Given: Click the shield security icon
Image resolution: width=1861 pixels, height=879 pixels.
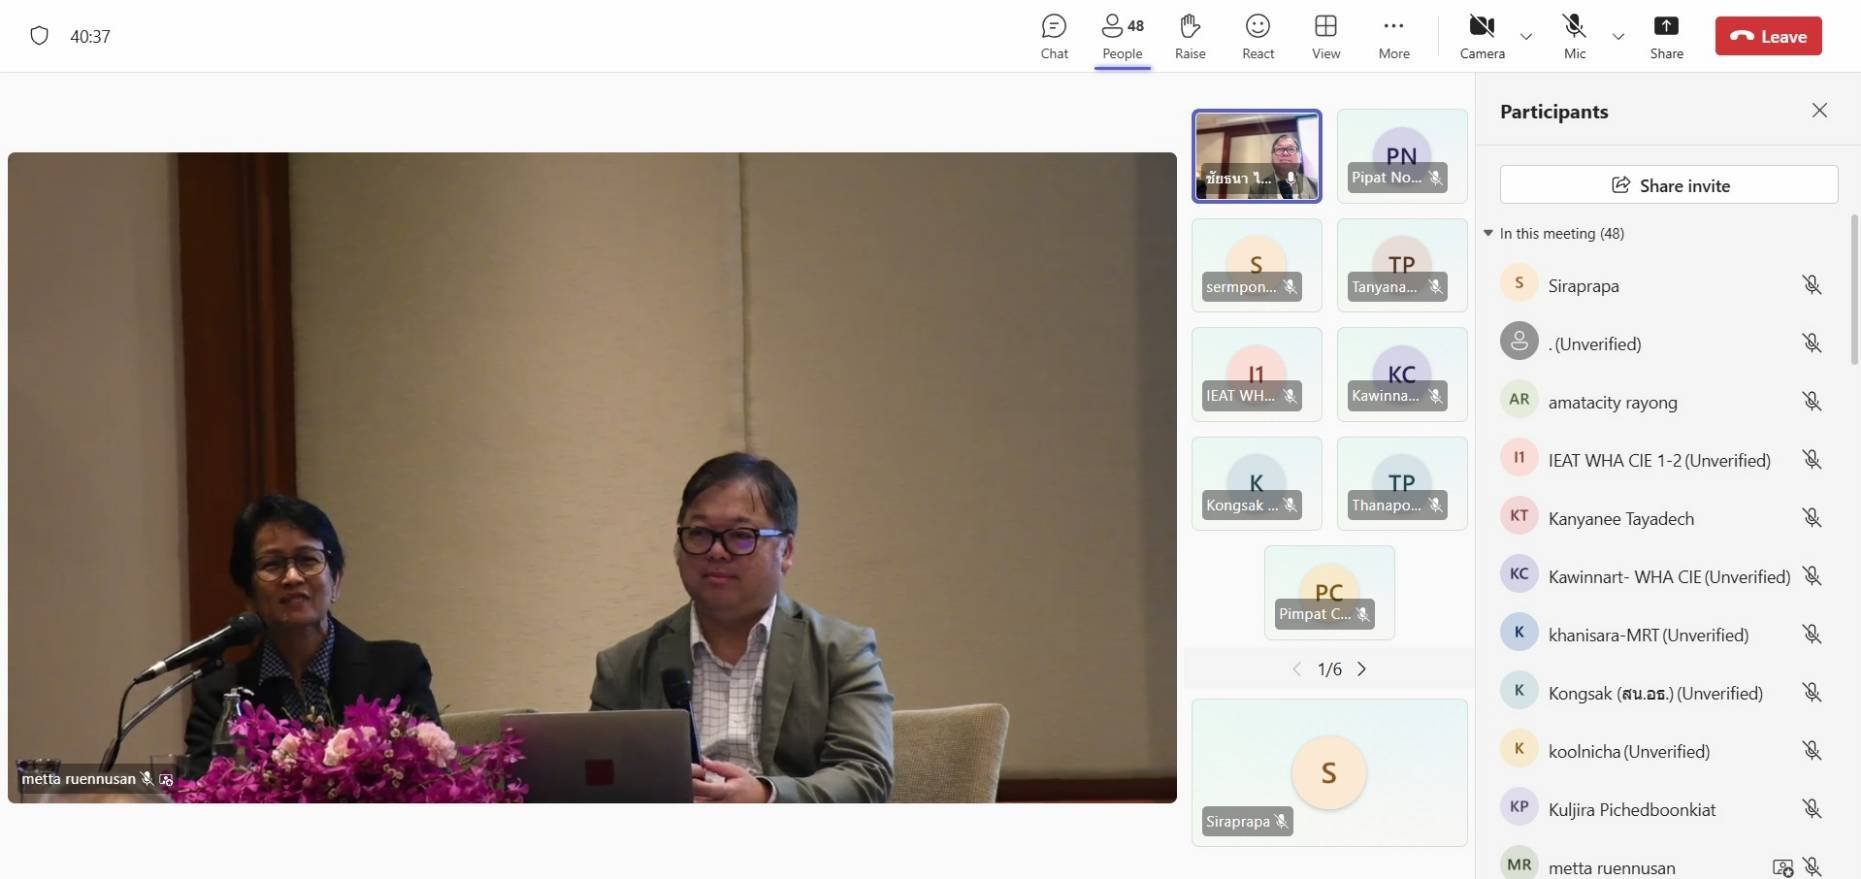Looking at the screenshot, I should click(39, 36).
